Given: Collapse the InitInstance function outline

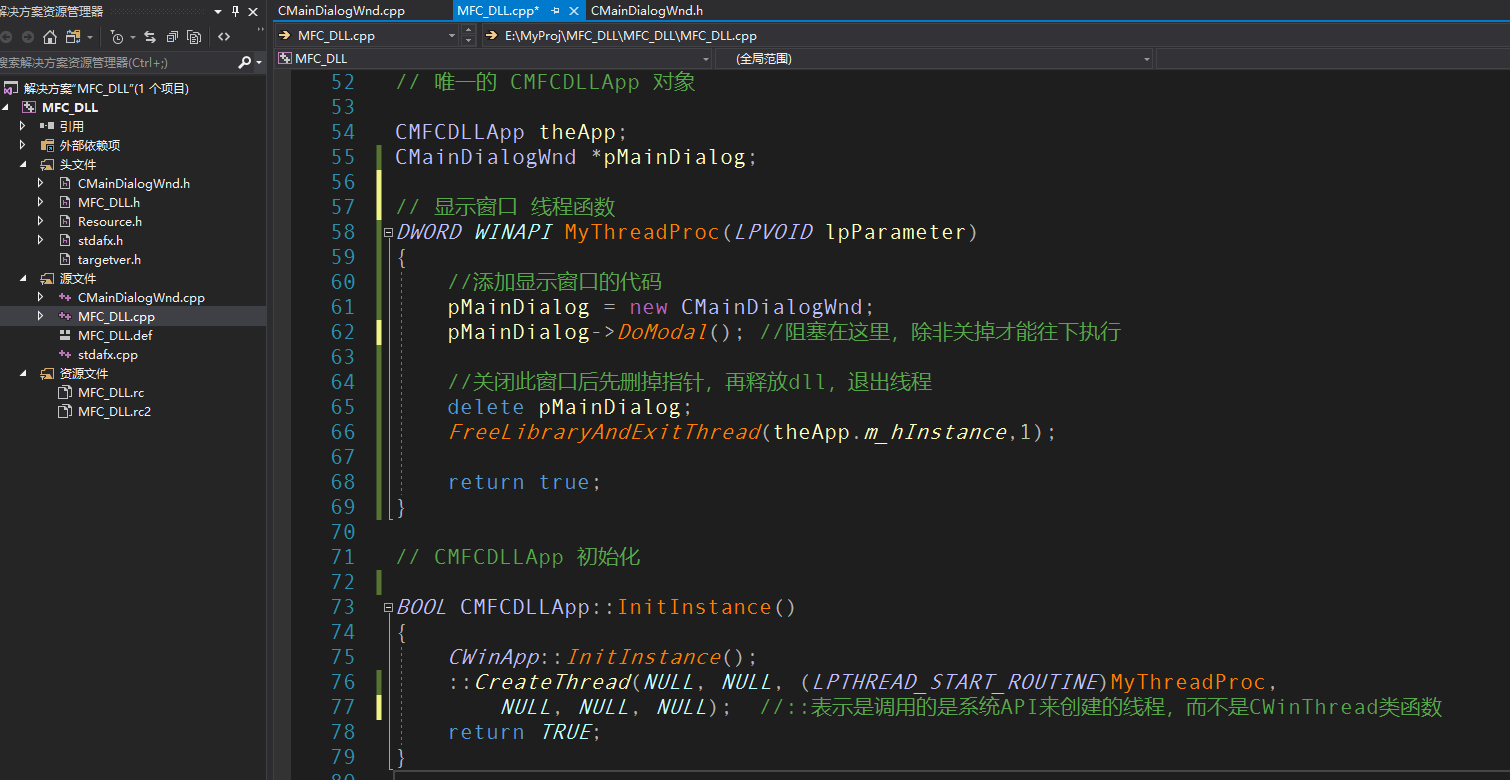Looking at the screenshot, I should pyautogui.click(x=388, y=607).
